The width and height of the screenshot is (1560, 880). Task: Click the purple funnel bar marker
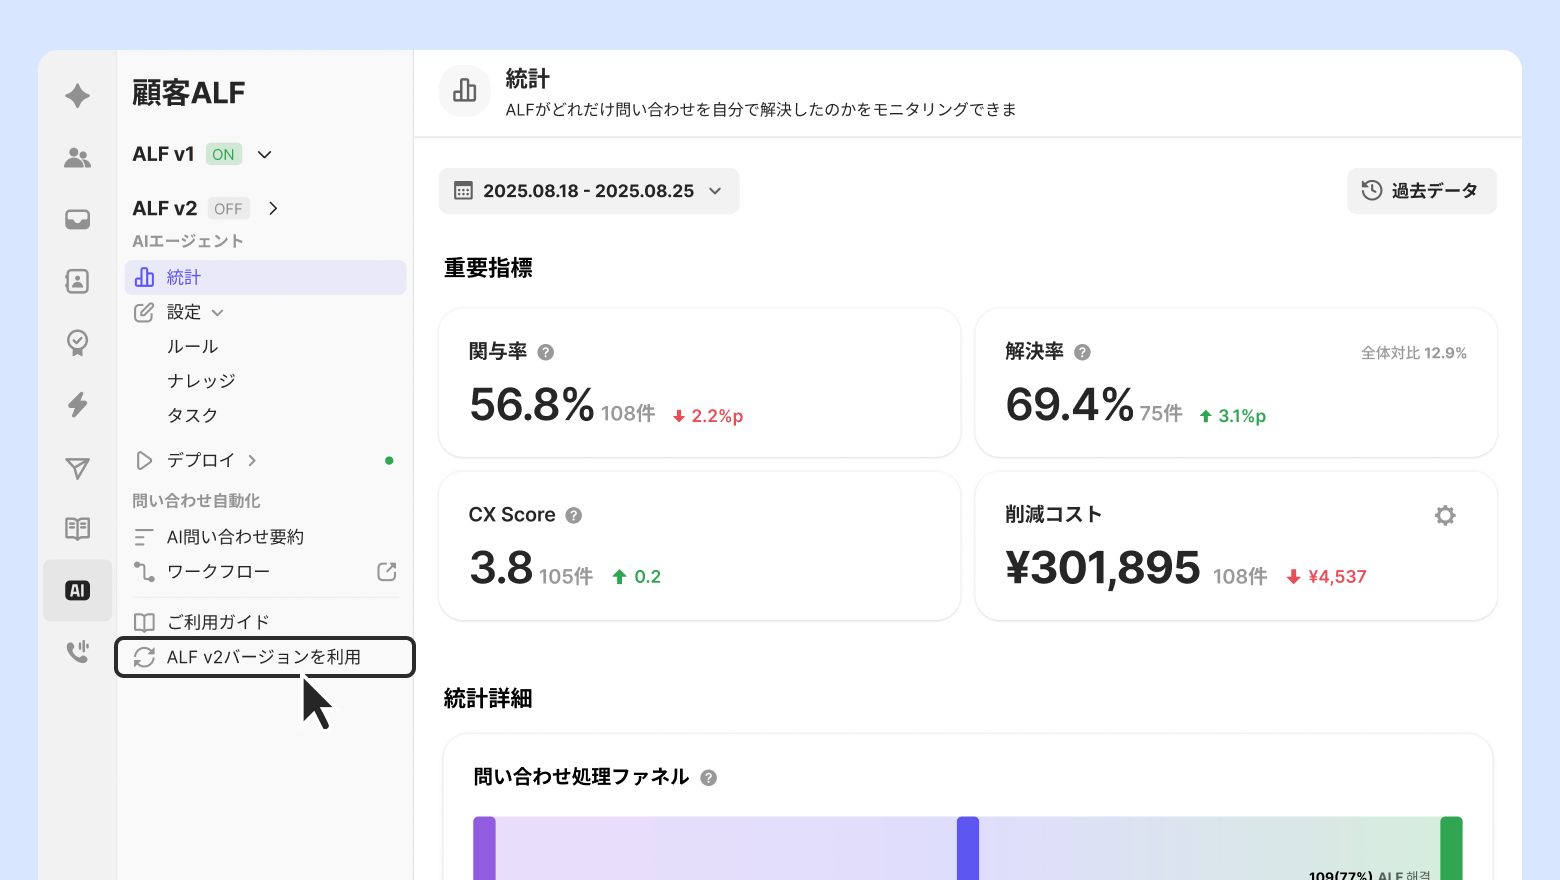coord(484,848)
